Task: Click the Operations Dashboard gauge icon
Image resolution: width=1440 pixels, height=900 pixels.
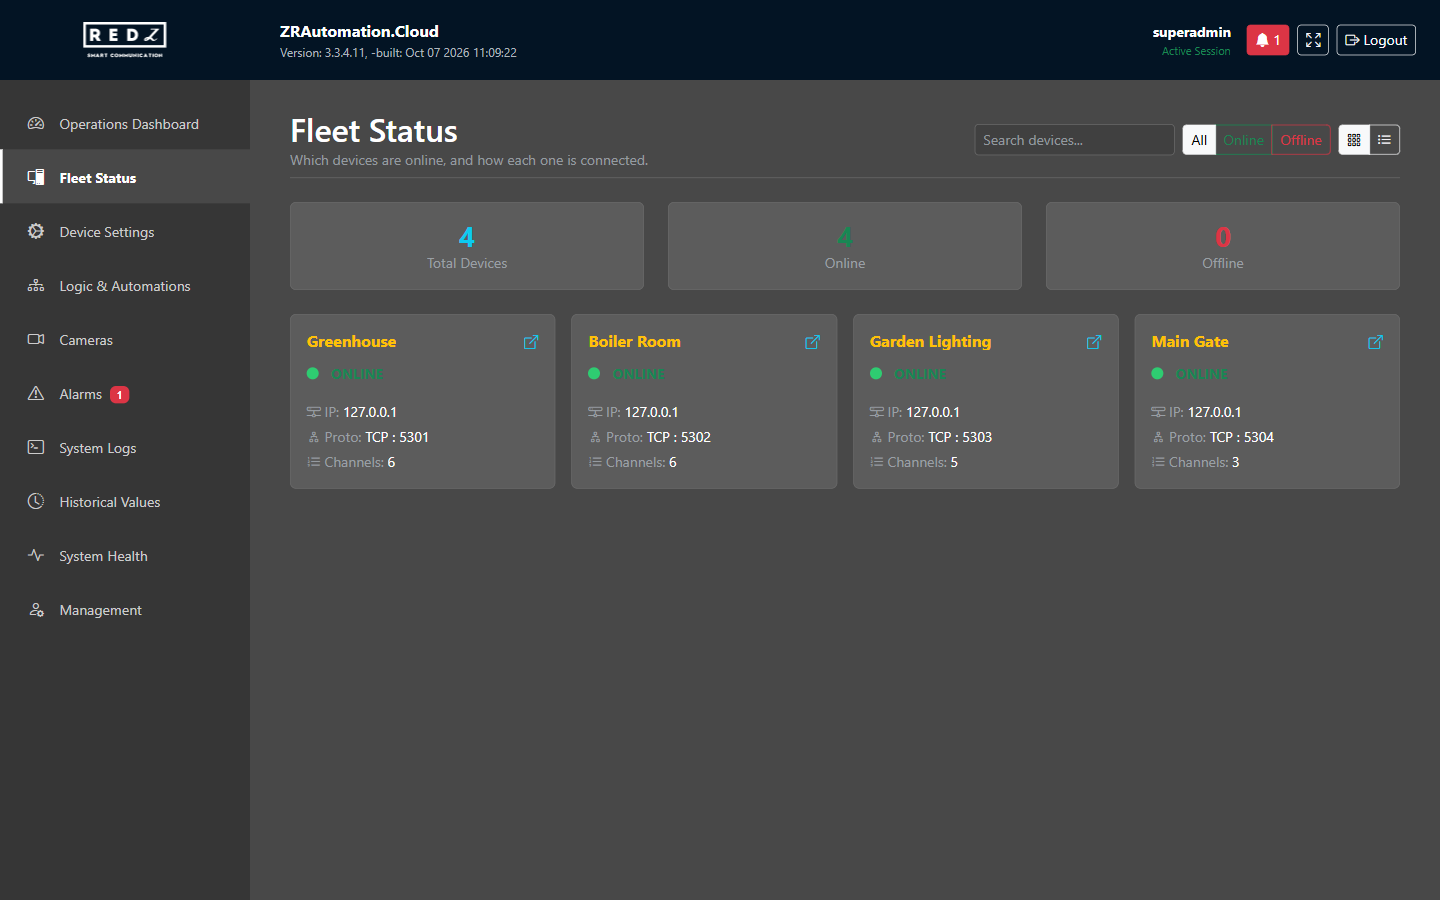Action: pyautogui.click(x=36, y=124)
